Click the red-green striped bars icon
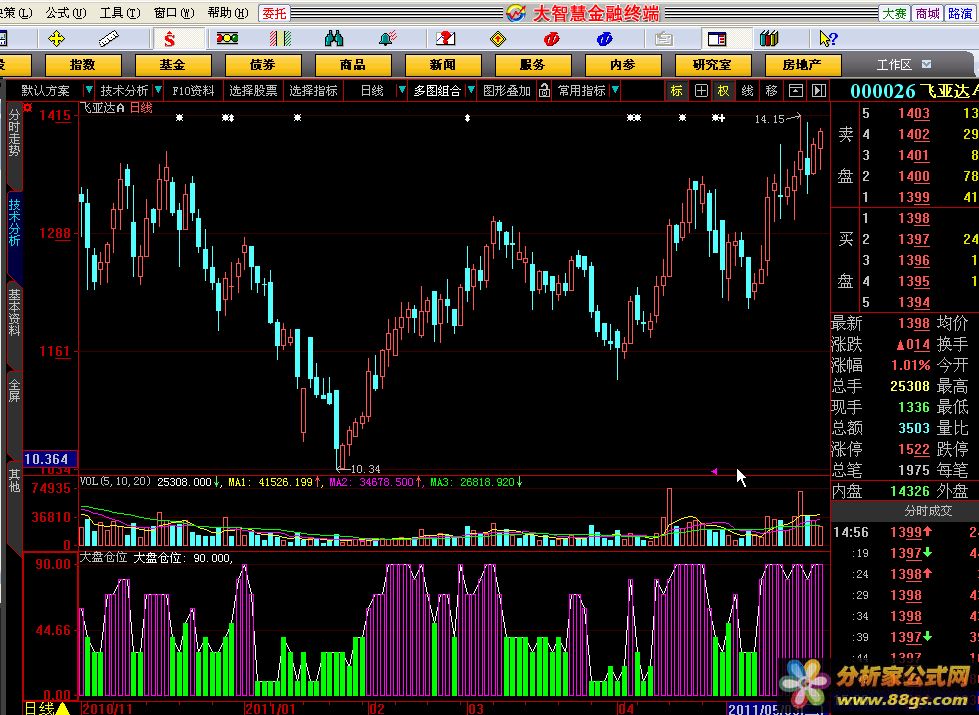This screenshot has height=715, width=979. [x=280, y=39]
